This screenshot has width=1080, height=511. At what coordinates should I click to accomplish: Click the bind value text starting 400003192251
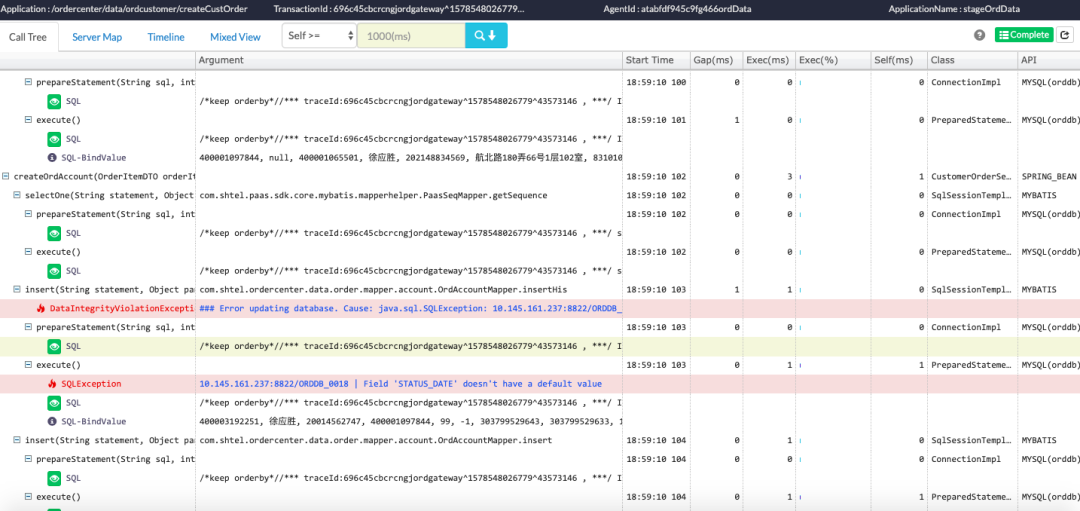click(x=411, y=421)
